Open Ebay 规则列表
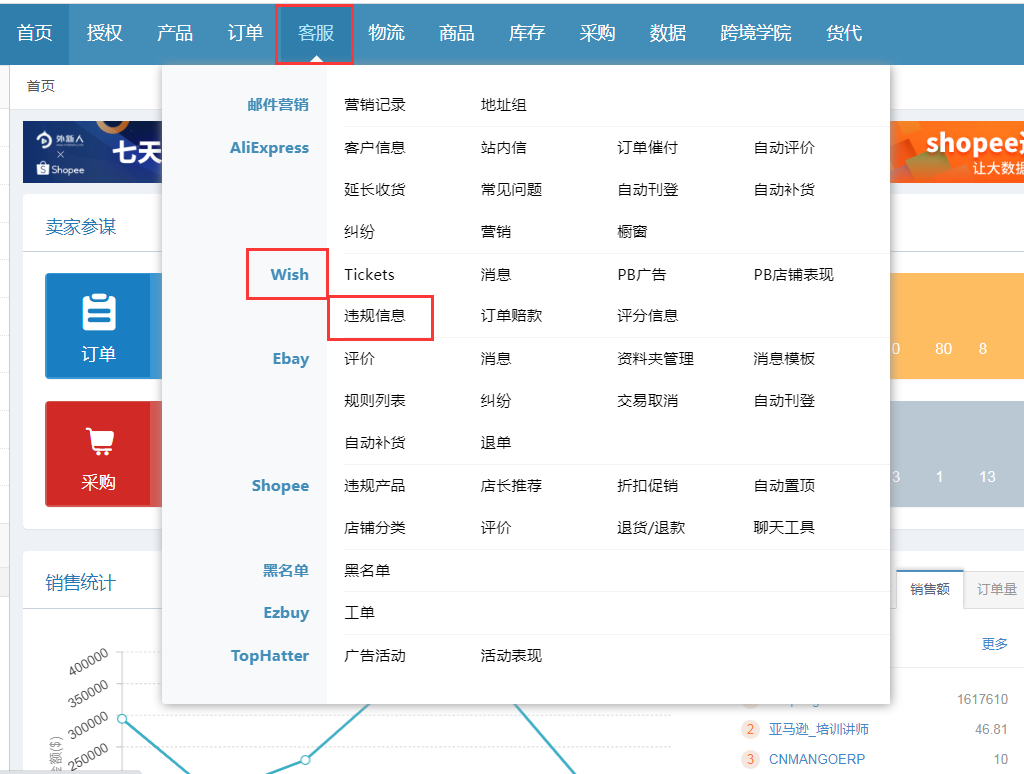This screenshot has width=1024, height=774. tap(375, 400)
